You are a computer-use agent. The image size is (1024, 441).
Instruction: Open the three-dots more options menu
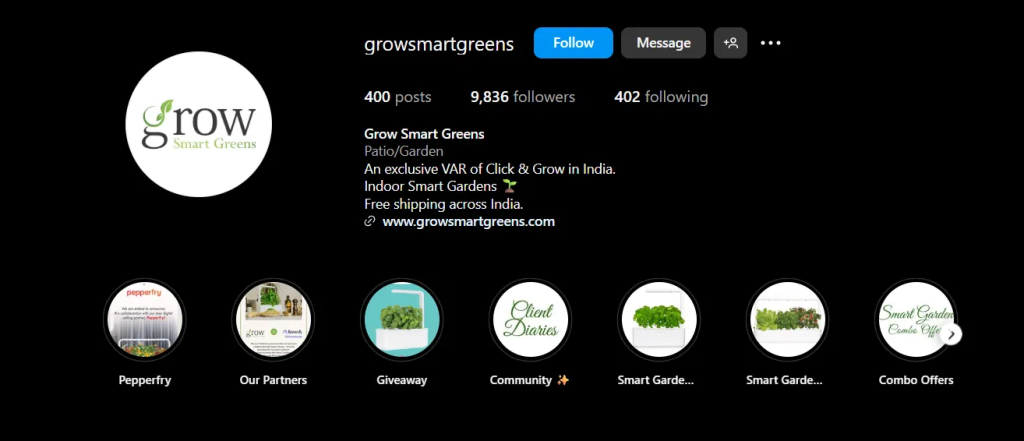pos(771,43)
